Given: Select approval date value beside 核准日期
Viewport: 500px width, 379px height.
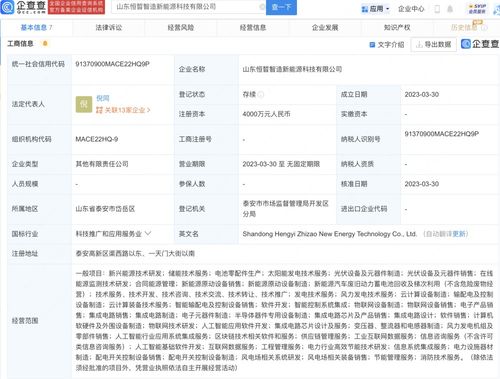Looking at the screenshot, I should click(x=422, y=184).
